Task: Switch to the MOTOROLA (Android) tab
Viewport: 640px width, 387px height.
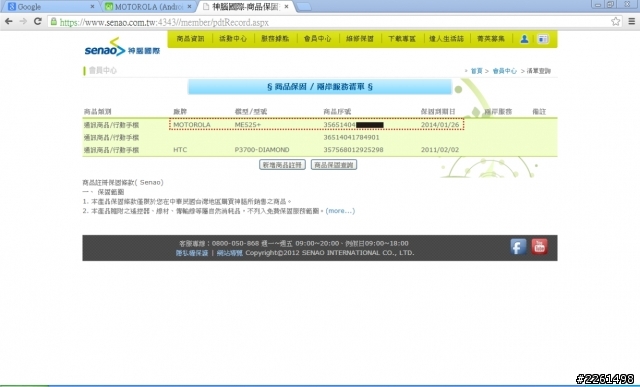Action: (147, 7)
